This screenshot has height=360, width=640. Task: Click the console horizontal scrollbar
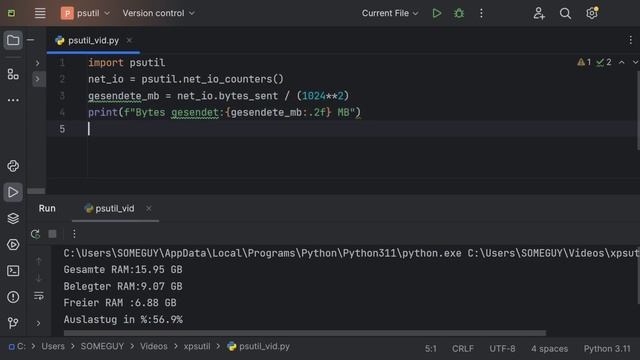pos(304,333)
